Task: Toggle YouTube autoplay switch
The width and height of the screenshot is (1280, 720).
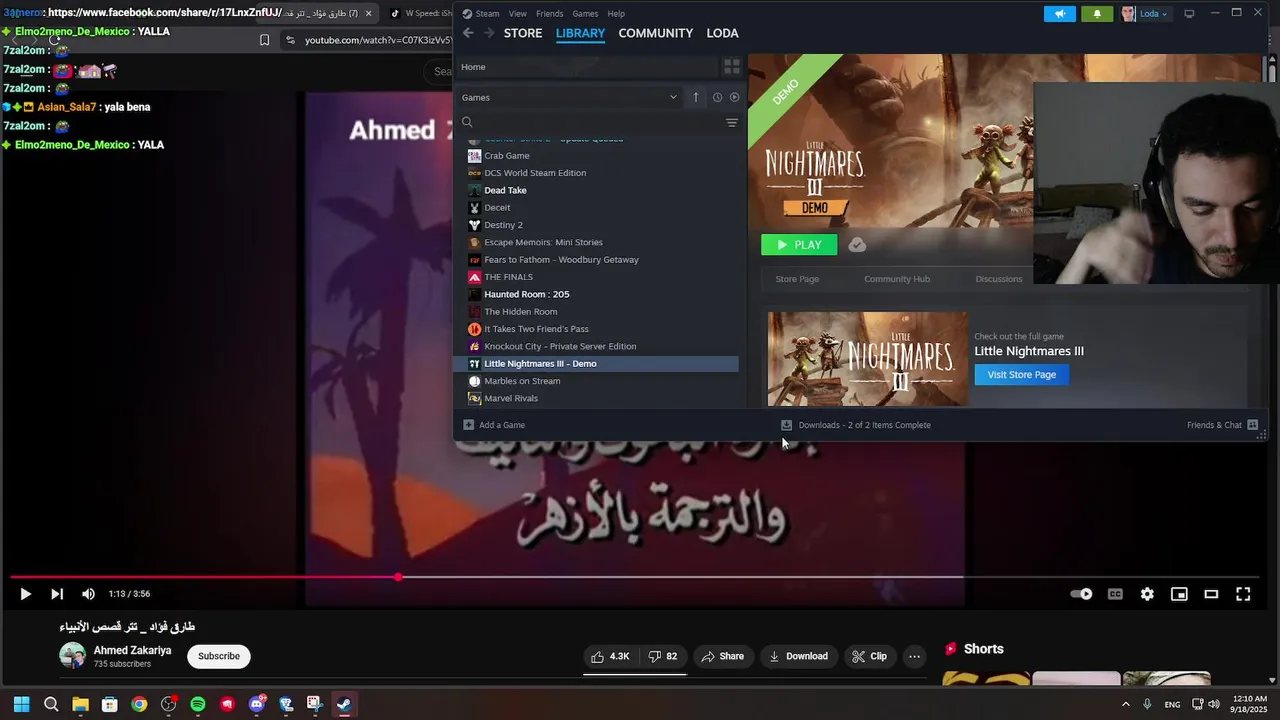Action: pyautogui.click(x=1082, y=594)
